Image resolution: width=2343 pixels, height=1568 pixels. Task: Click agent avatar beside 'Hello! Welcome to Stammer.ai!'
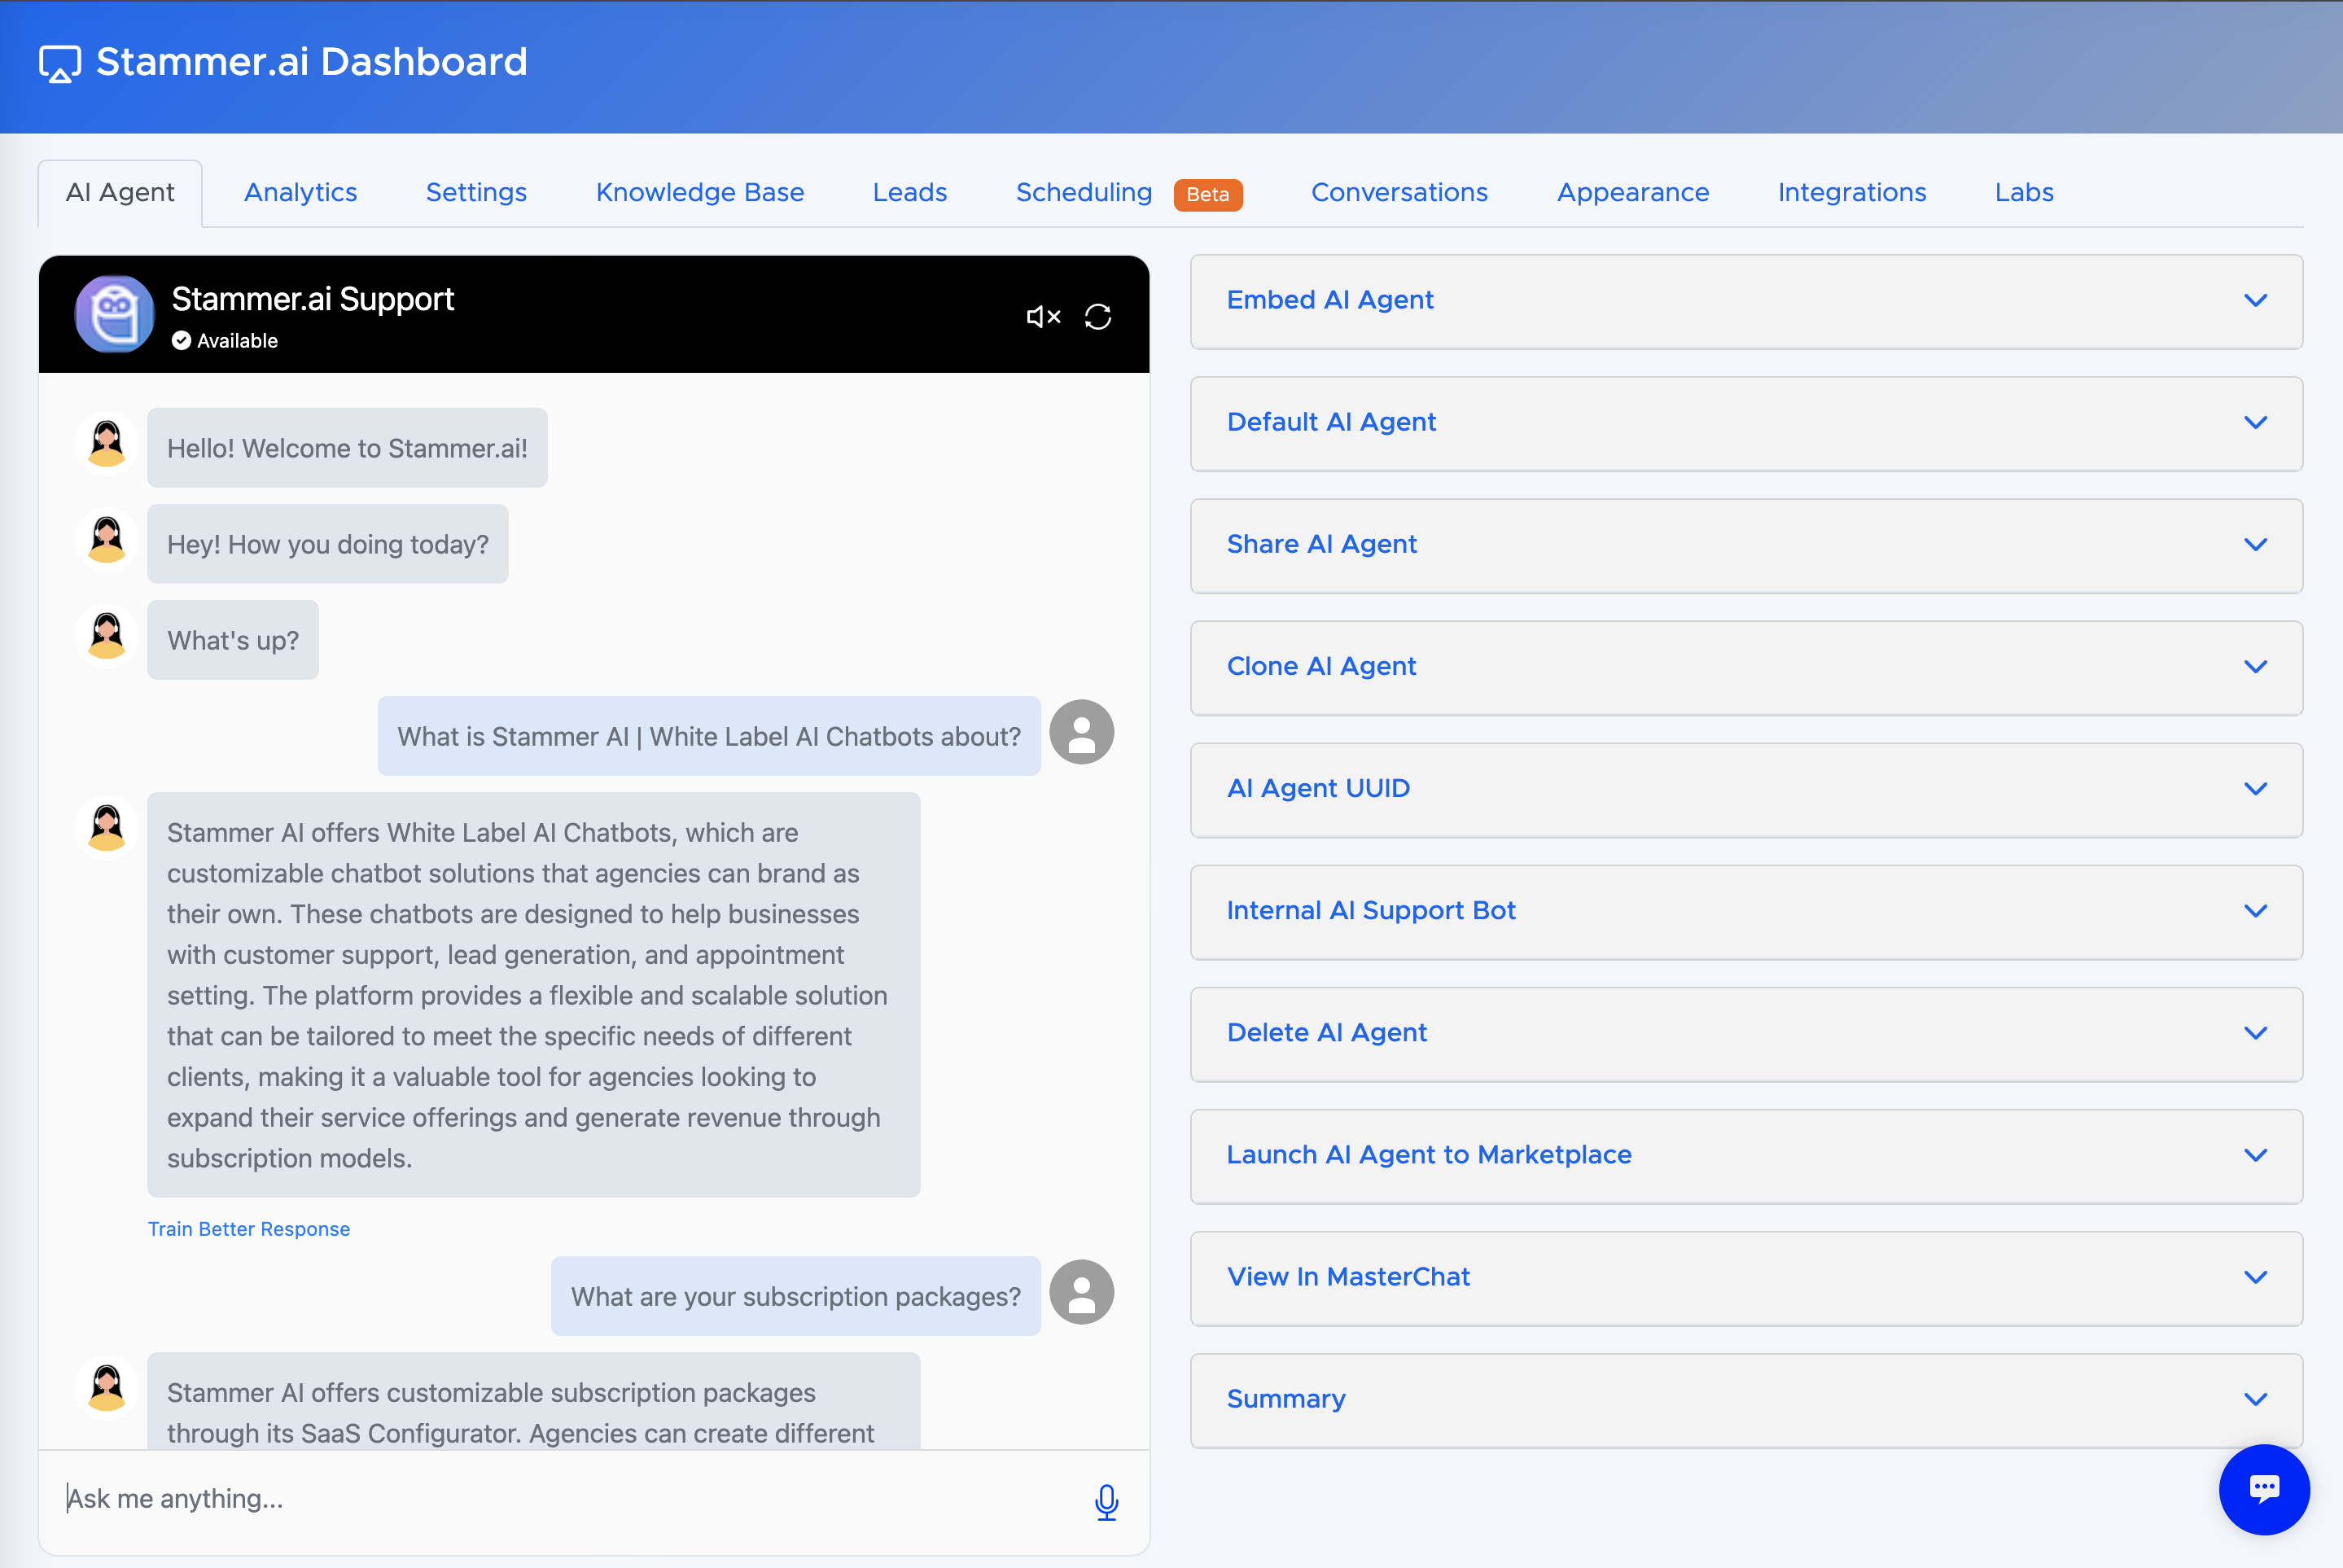[x=107, y=444]
